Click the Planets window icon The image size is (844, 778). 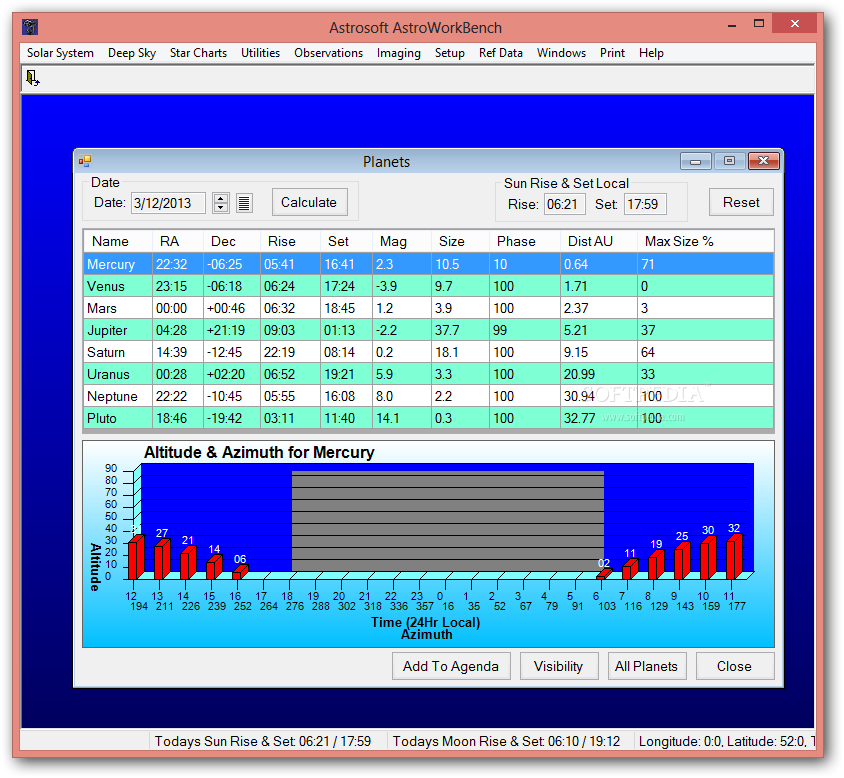tap(85, 161)
